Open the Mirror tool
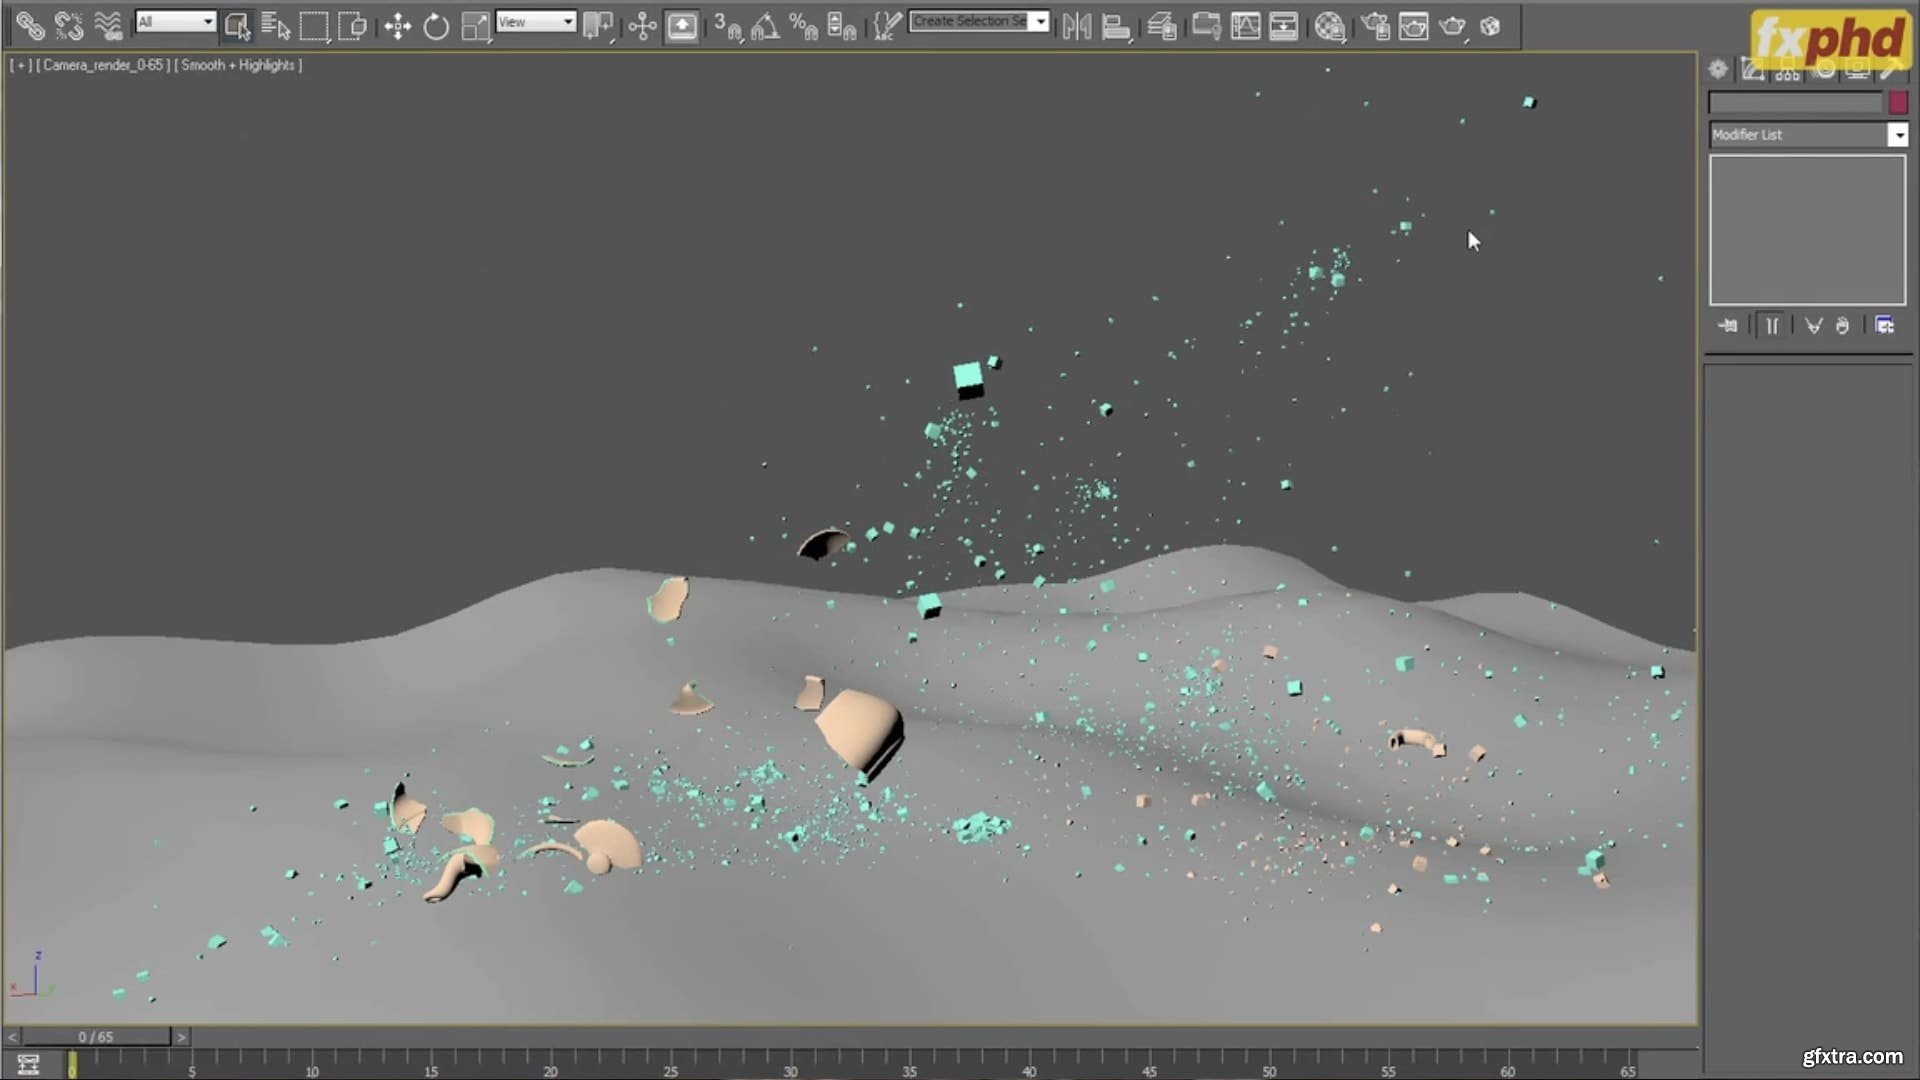The height and width of the screenshot is (1080, 1920). tap(1076, 27)
